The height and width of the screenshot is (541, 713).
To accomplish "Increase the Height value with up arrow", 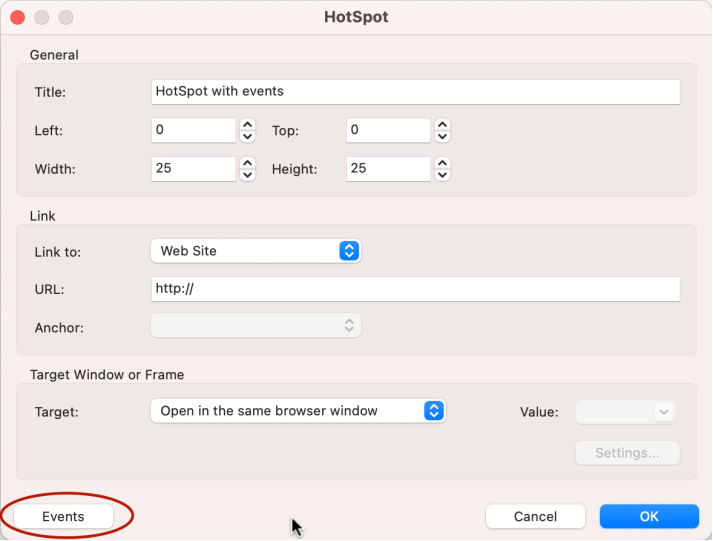I will [442, 164].
